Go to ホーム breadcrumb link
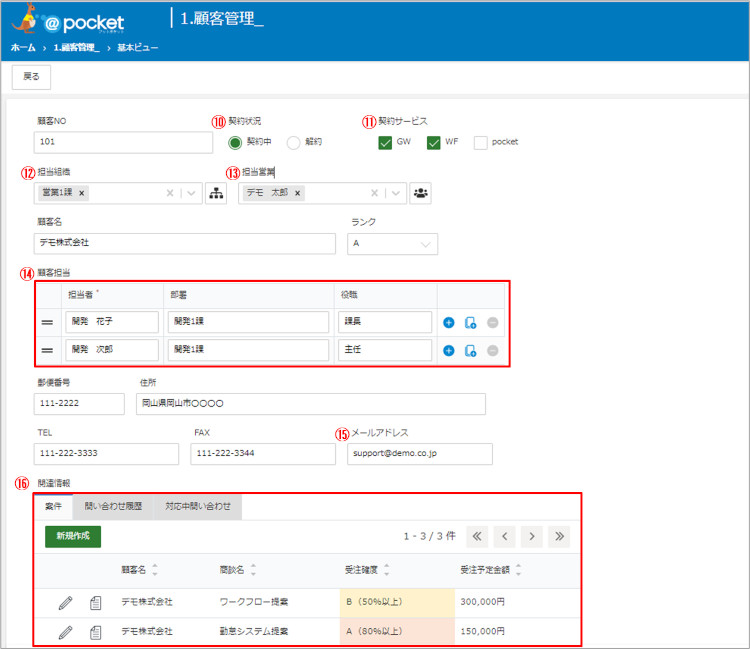 click(x=23, y=47)
